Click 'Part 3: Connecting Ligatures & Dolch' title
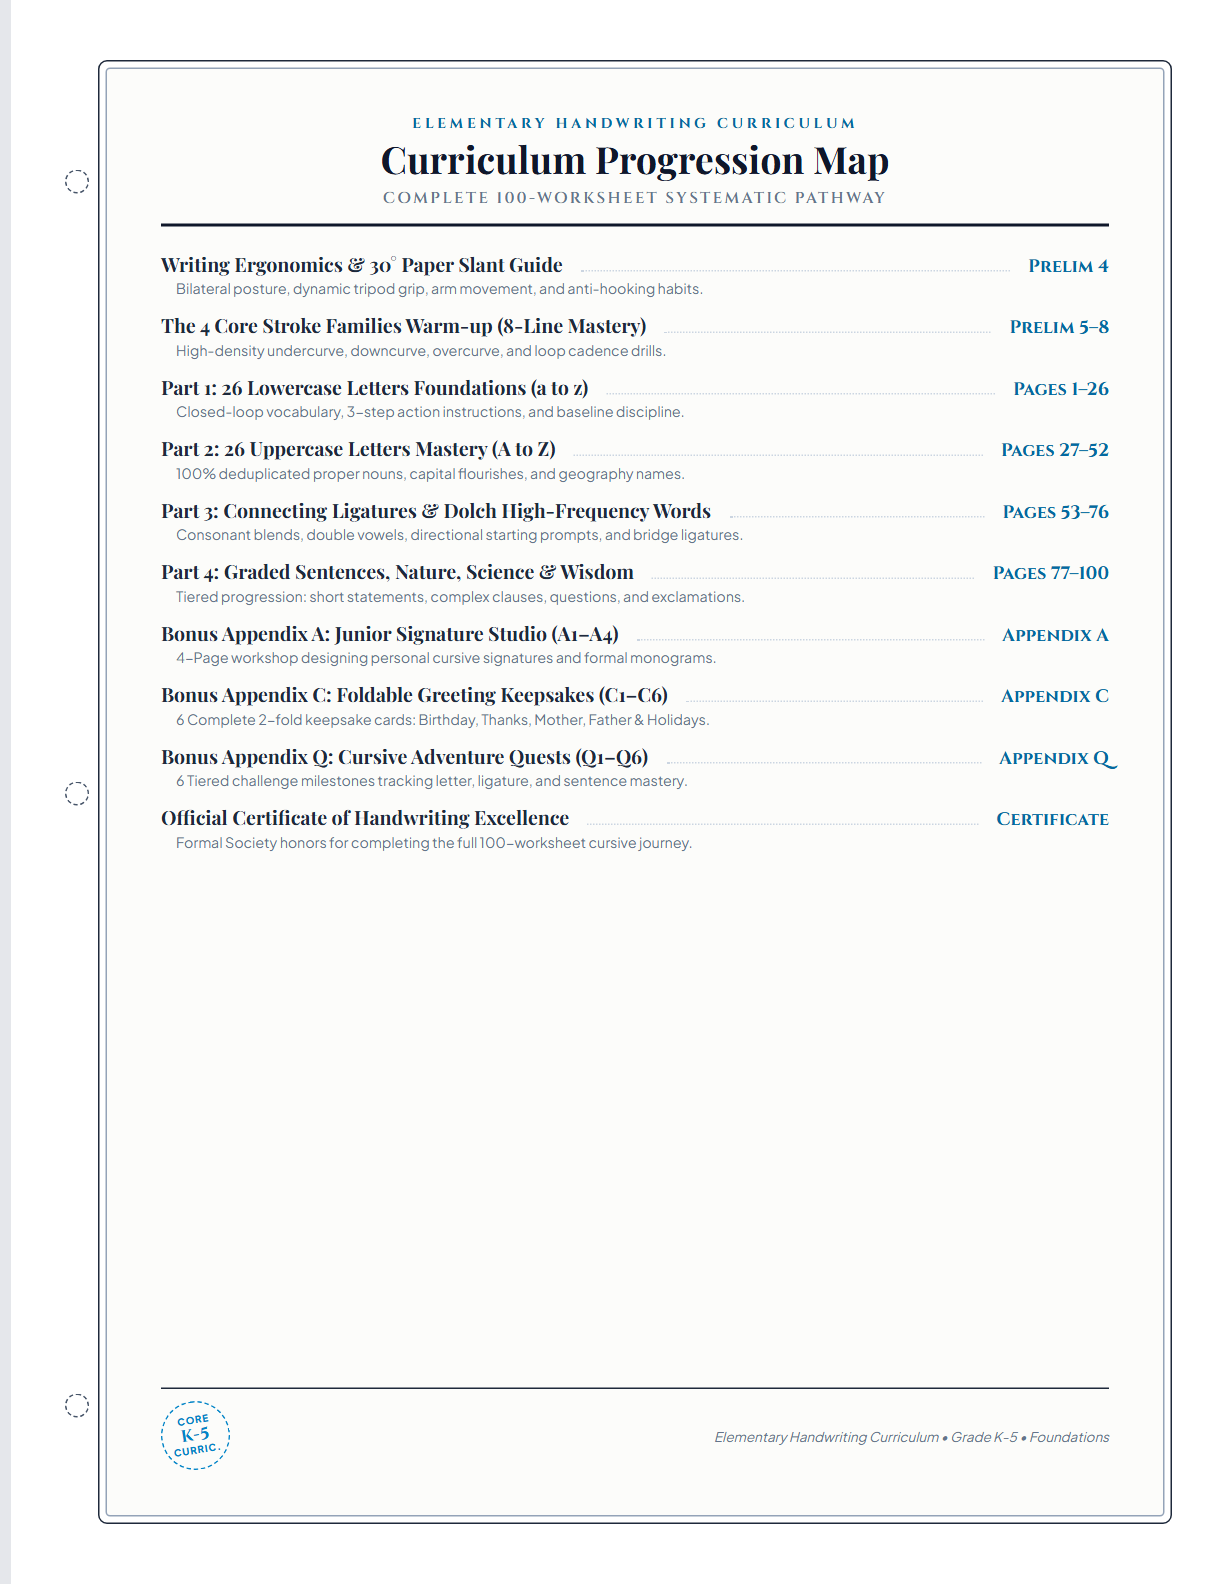Viewport: 1224px width, 1584px height. click(x=436, y=511)
